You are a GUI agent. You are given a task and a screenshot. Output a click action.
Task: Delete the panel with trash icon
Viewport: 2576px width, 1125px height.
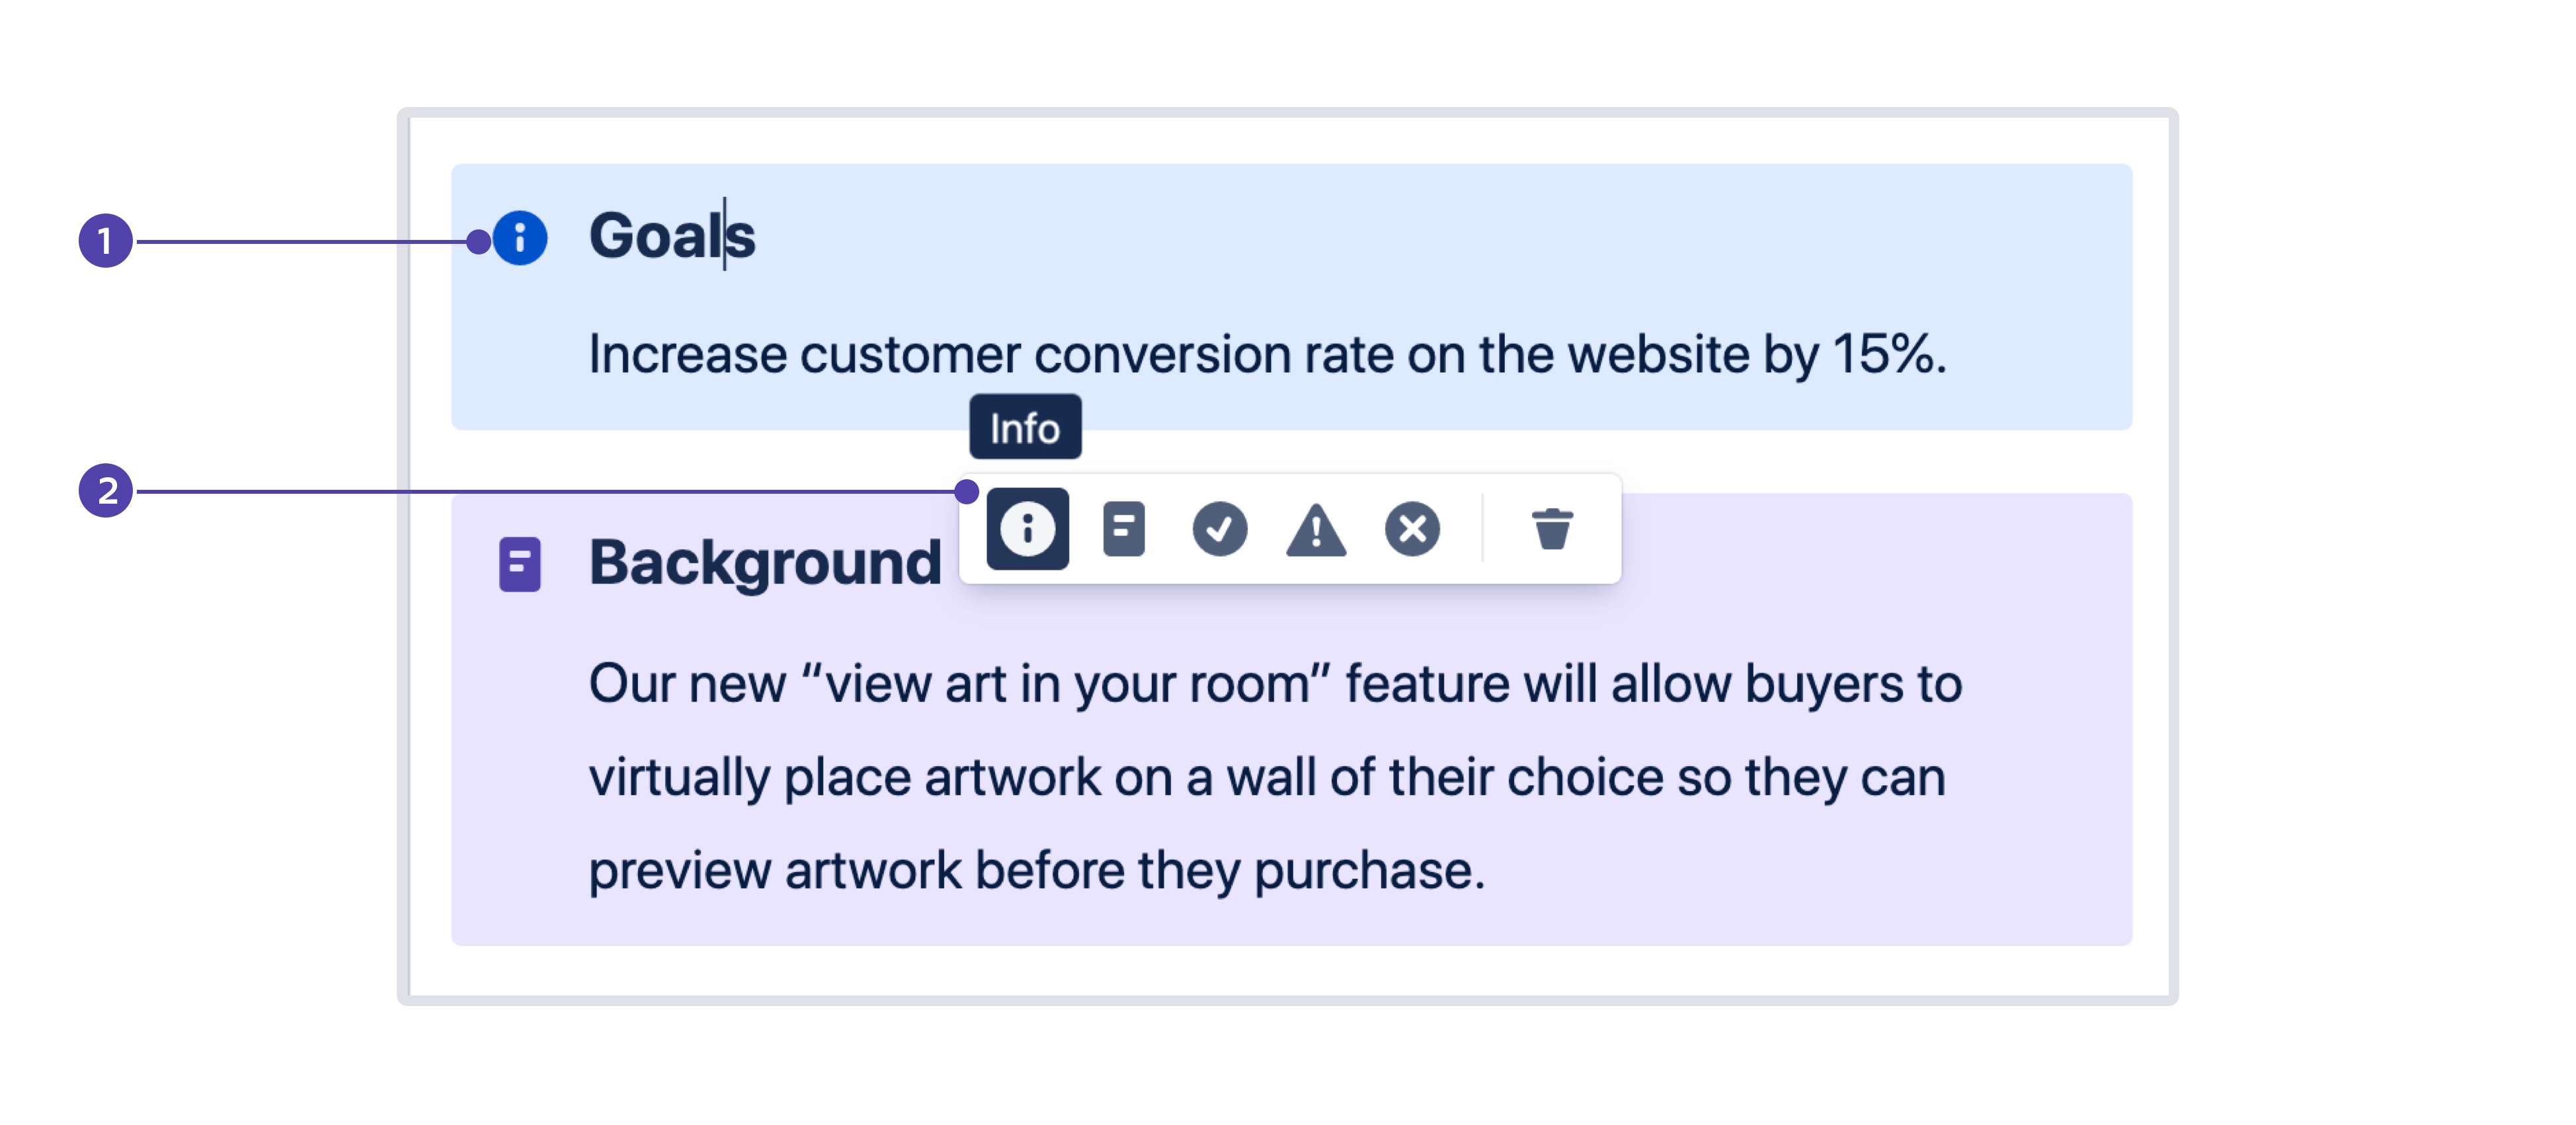(1552, 529)
